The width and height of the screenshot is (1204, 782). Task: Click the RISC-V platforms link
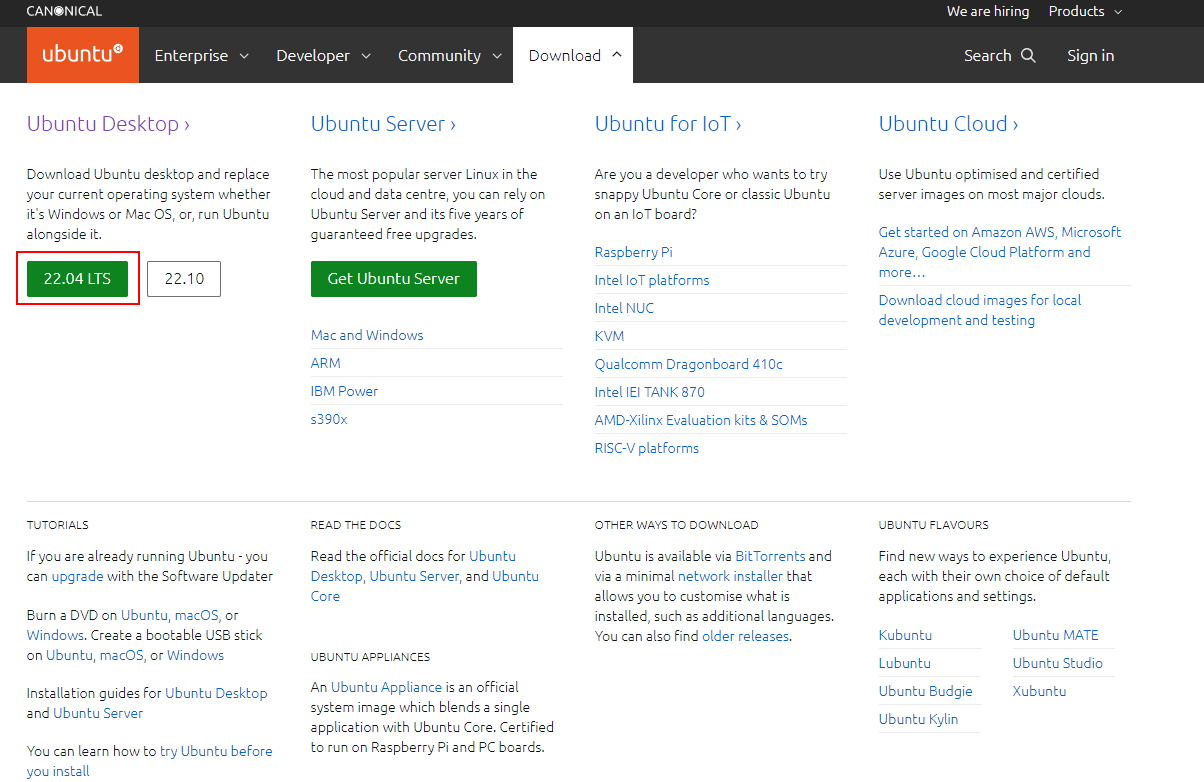646,448
